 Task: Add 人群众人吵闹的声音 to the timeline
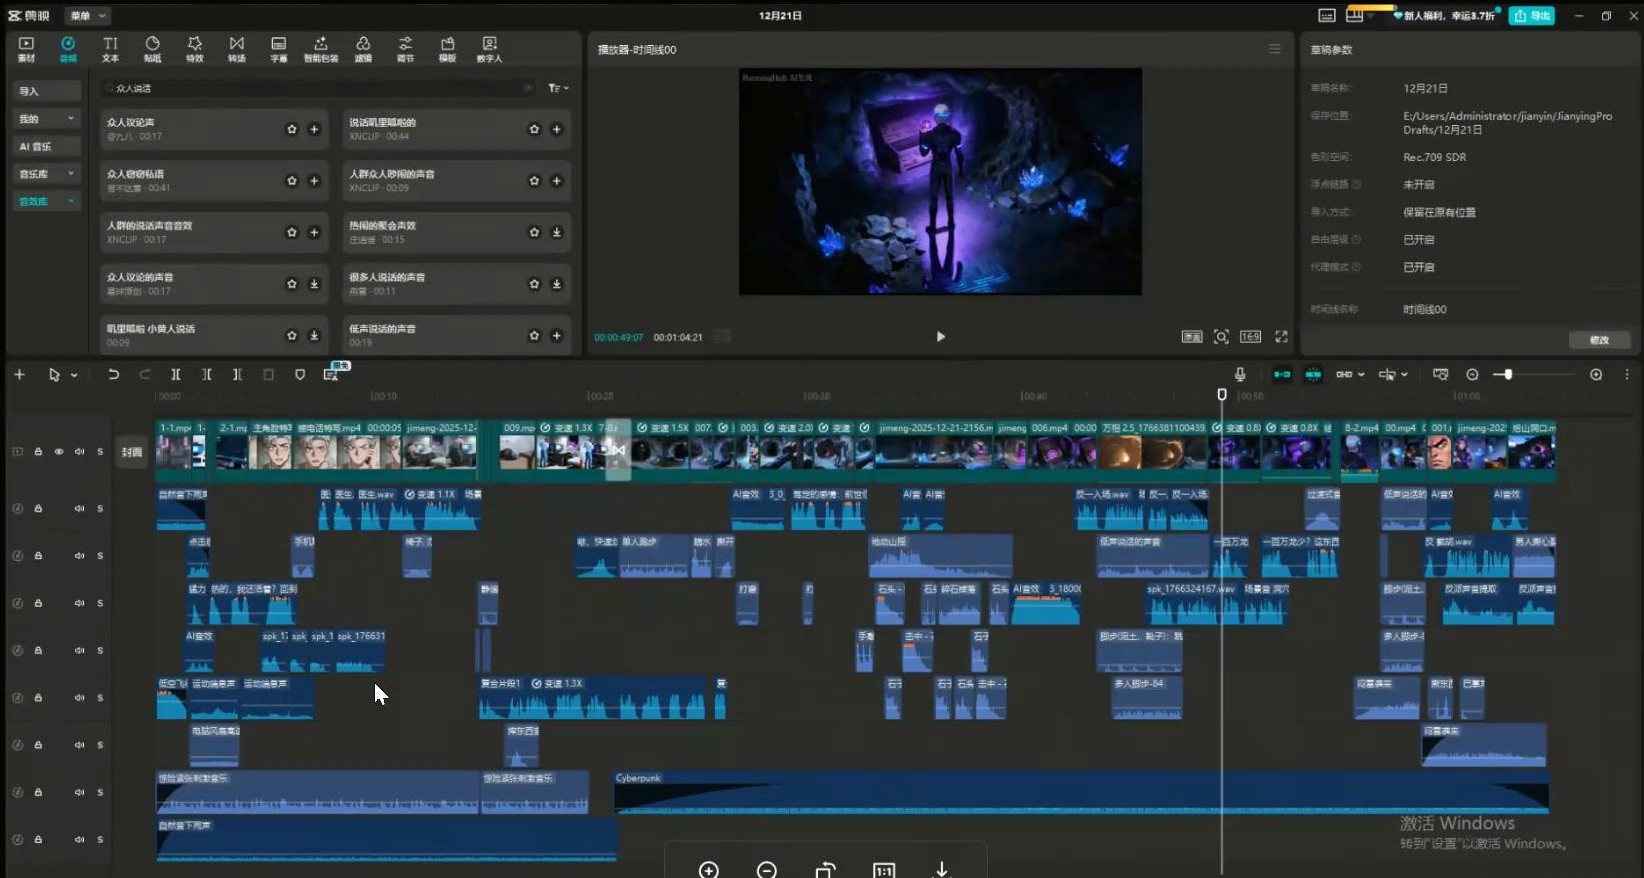point(556,181)
